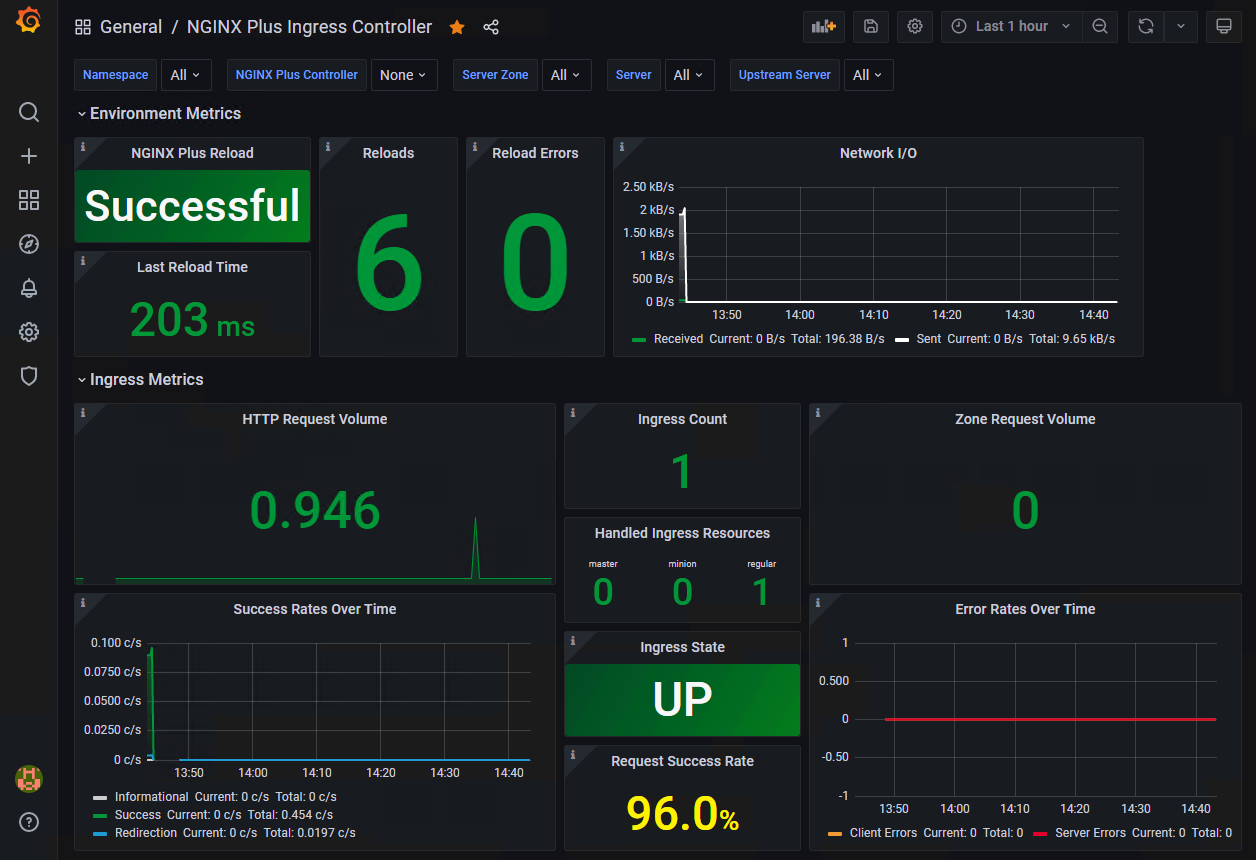The height and width of the screenshot is (860, 1256).
Task: Click NGINX Plus Ingress Controller title
Action: [x=310, y=27]
